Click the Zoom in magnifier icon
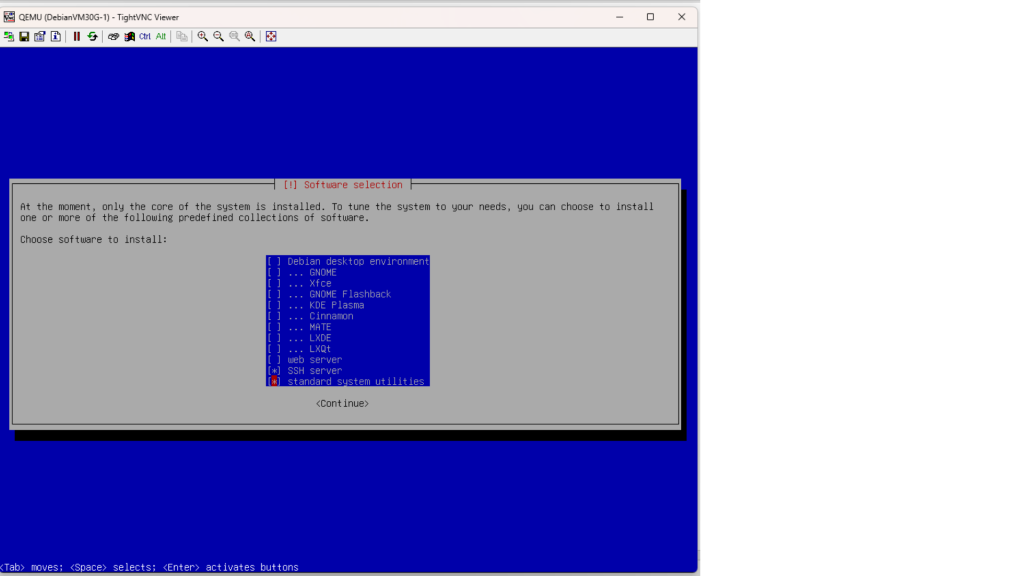This screenshot has width=1024, height=576. pos(203,36)
